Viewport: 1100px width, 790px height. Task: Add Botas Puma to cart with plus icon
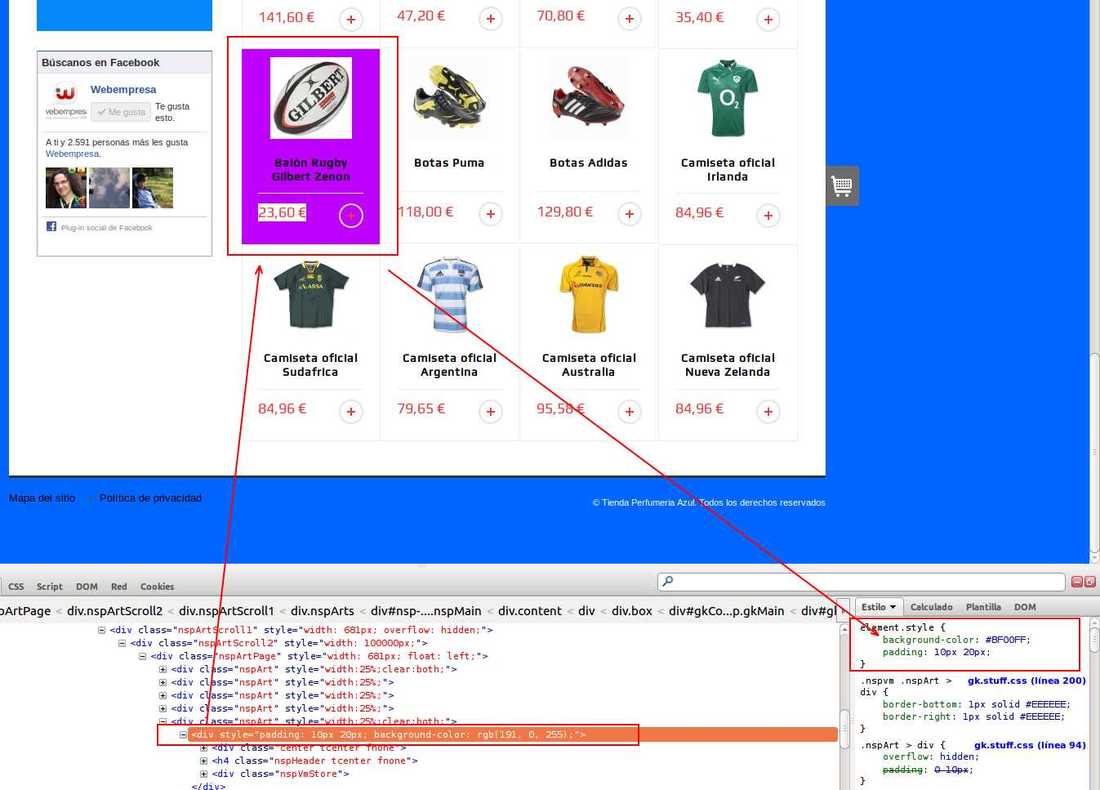tap(490, 214)
